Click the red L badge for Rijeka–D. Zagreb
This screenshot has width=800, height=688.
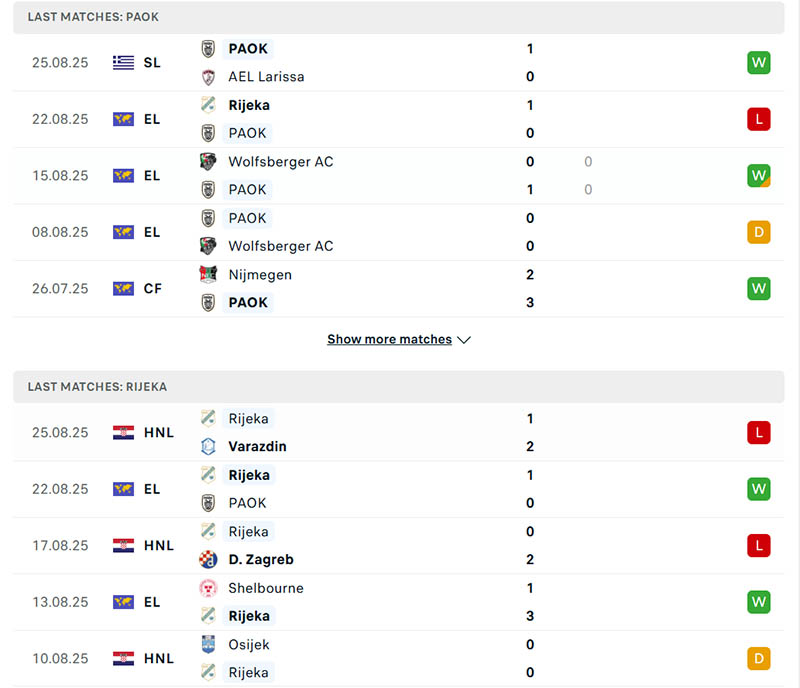coord(758,546)
